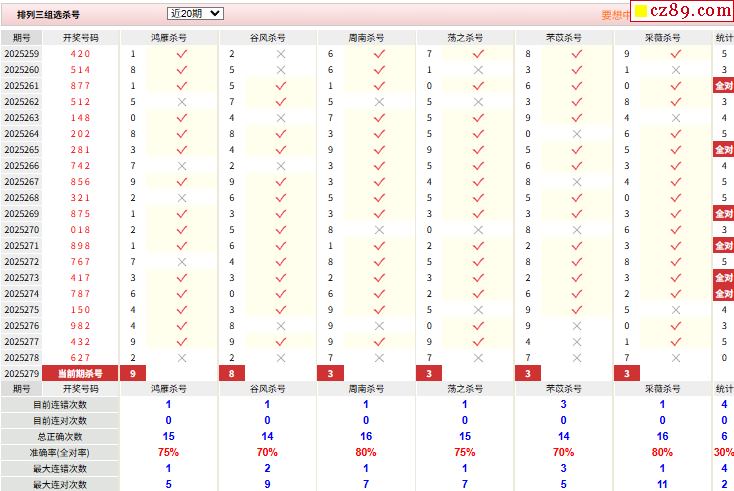Click the 全对 badge in row 2025269
The image size is (734, 491).
coord(723,214)
